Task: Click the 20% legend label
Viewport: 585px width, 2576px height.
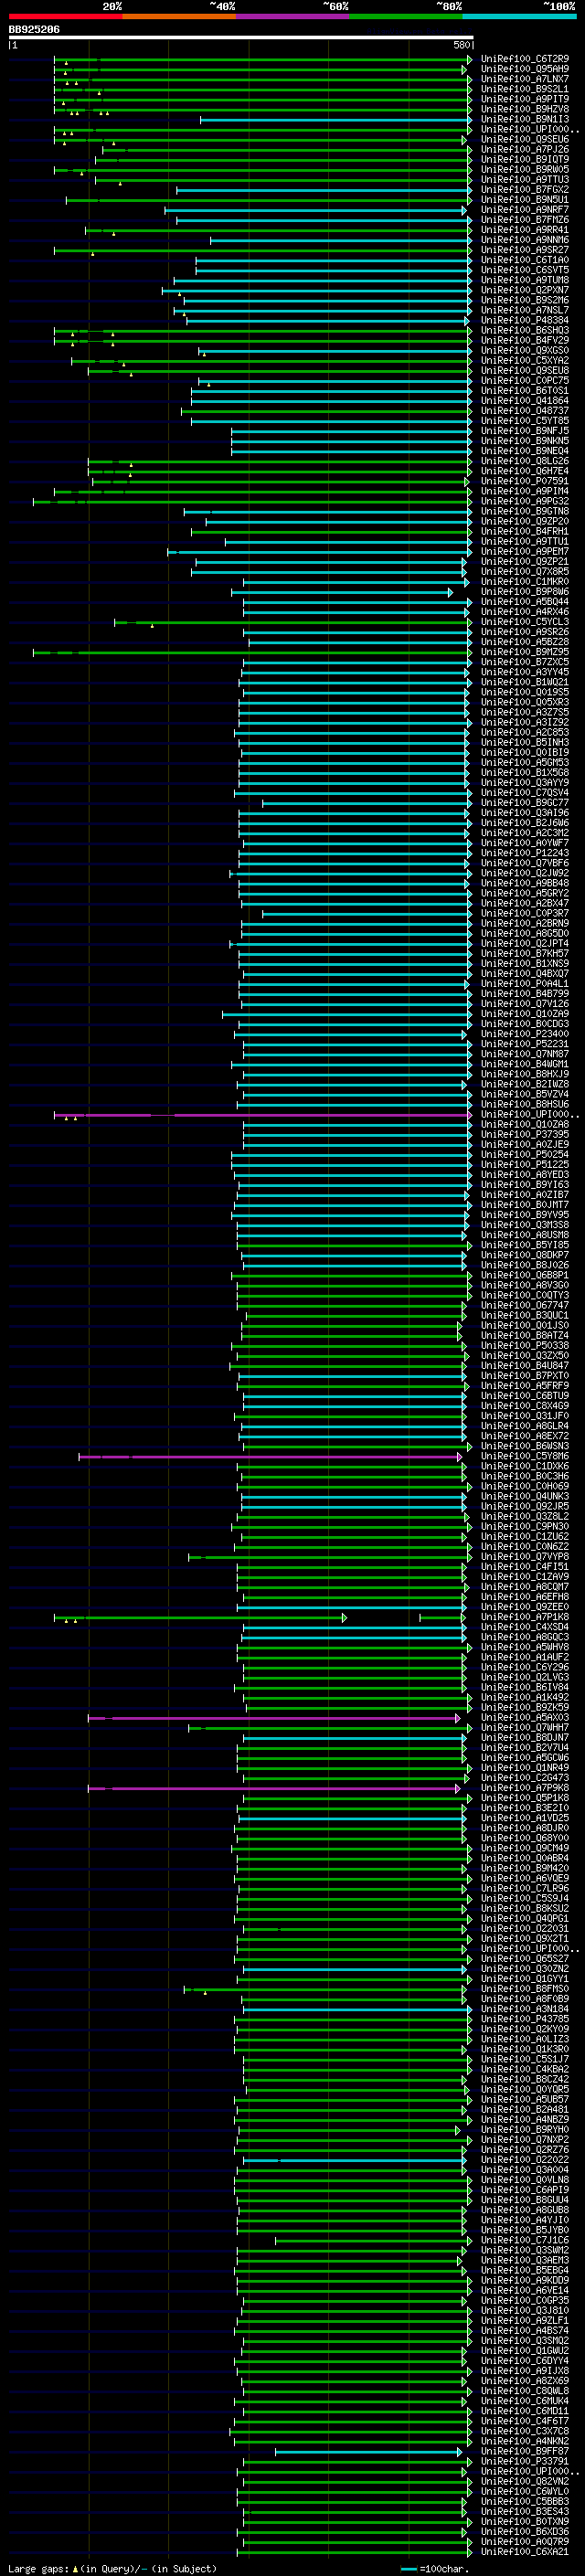Action: tap(112, 6)
